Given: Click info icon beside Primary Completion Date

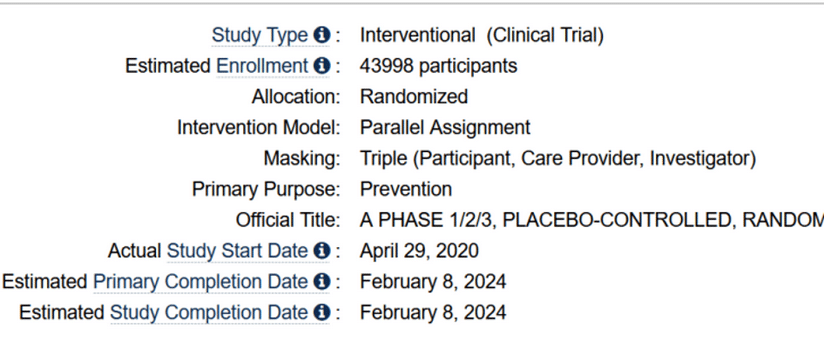Looking at the screenshot, I should (322, 282).
